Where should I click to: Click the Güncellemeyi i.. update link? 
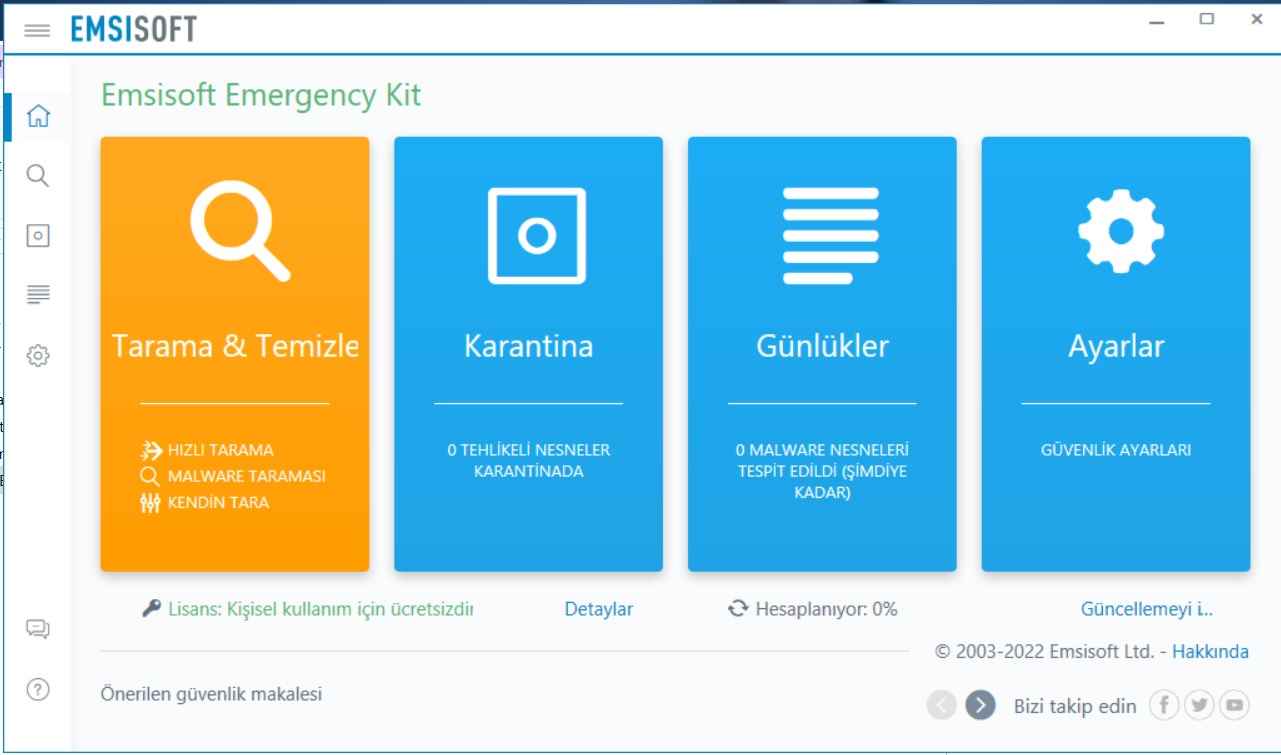point(1147,609)
